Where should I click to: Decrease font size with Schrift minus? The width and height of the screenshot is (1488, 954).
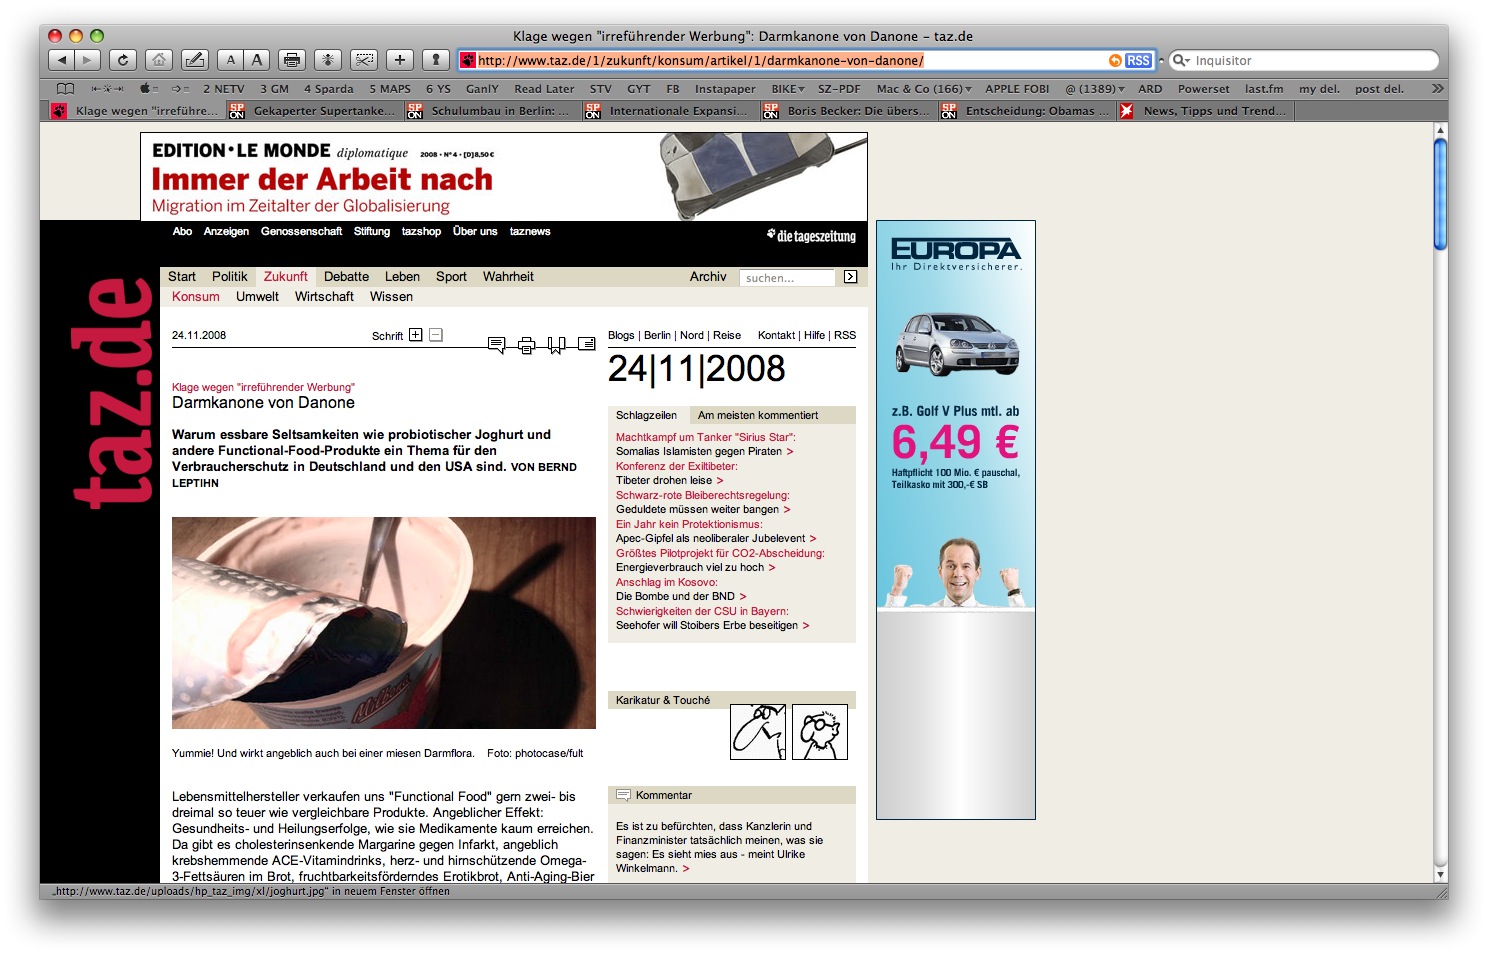(x=436, y=335)
